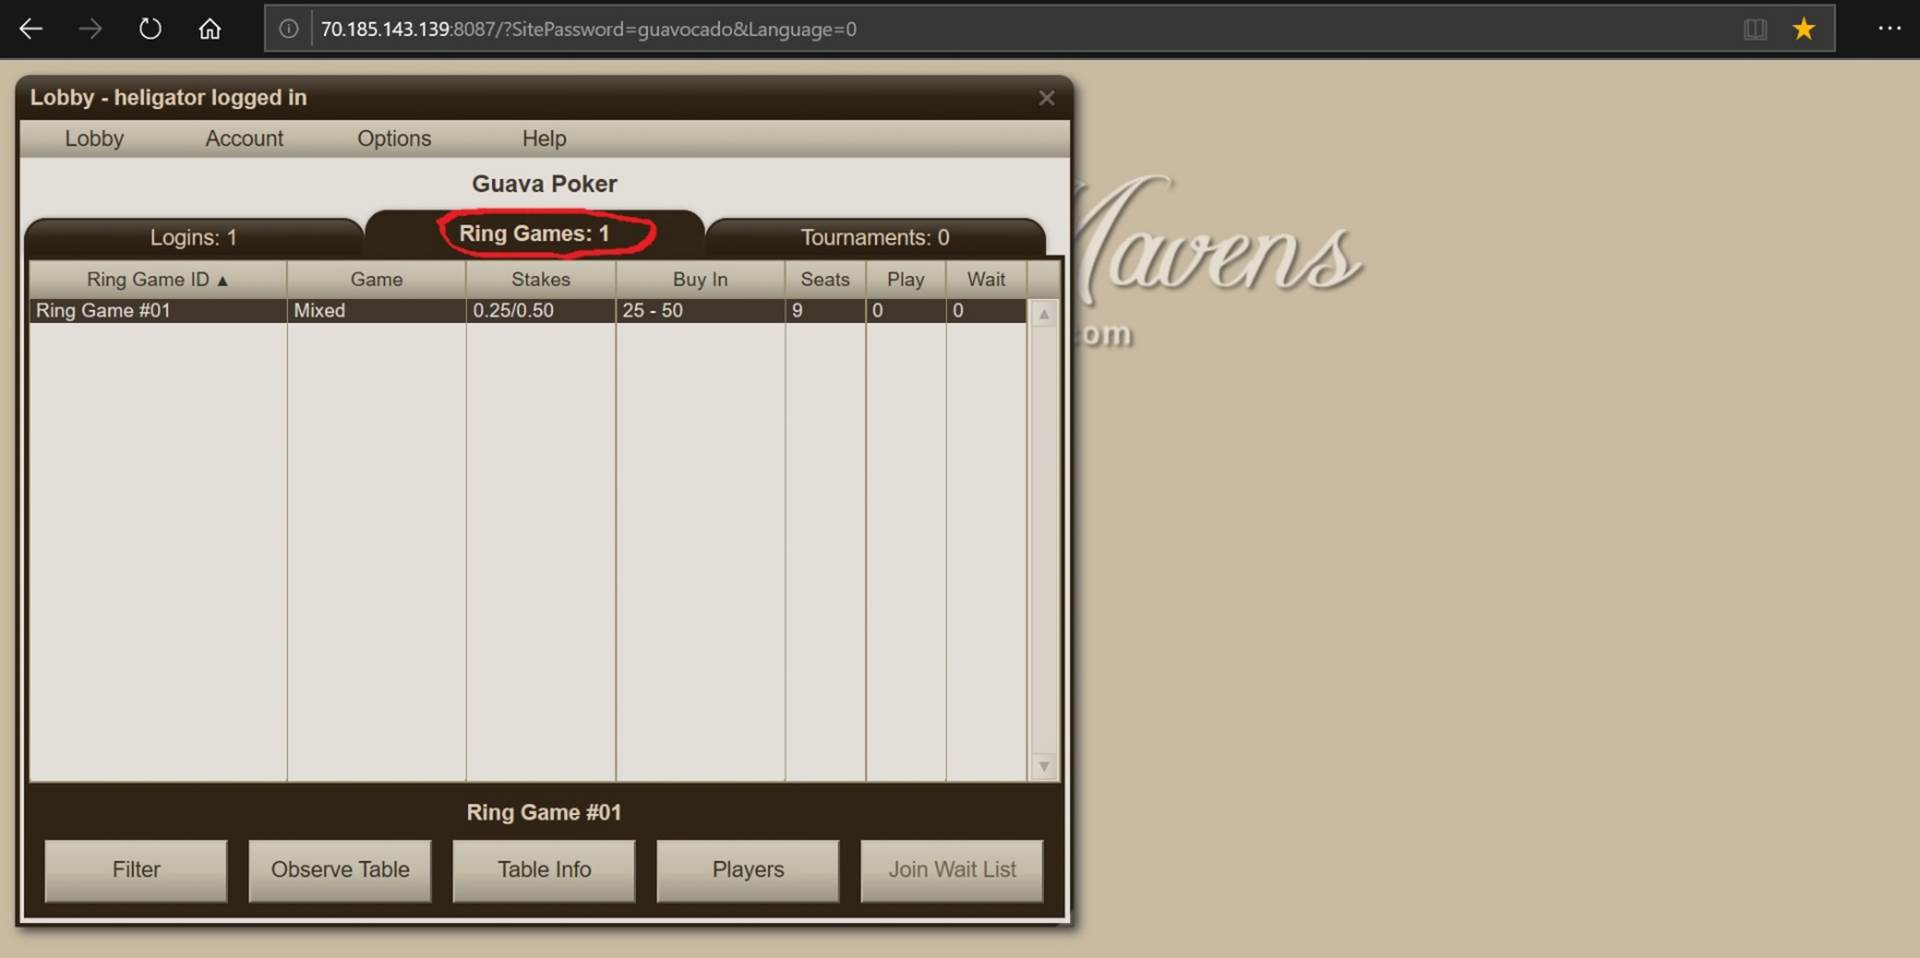The width and height of the screenshot is (1920, 958).
Task: Click the scrollbar down arrow
Action: coord(1044,766)
